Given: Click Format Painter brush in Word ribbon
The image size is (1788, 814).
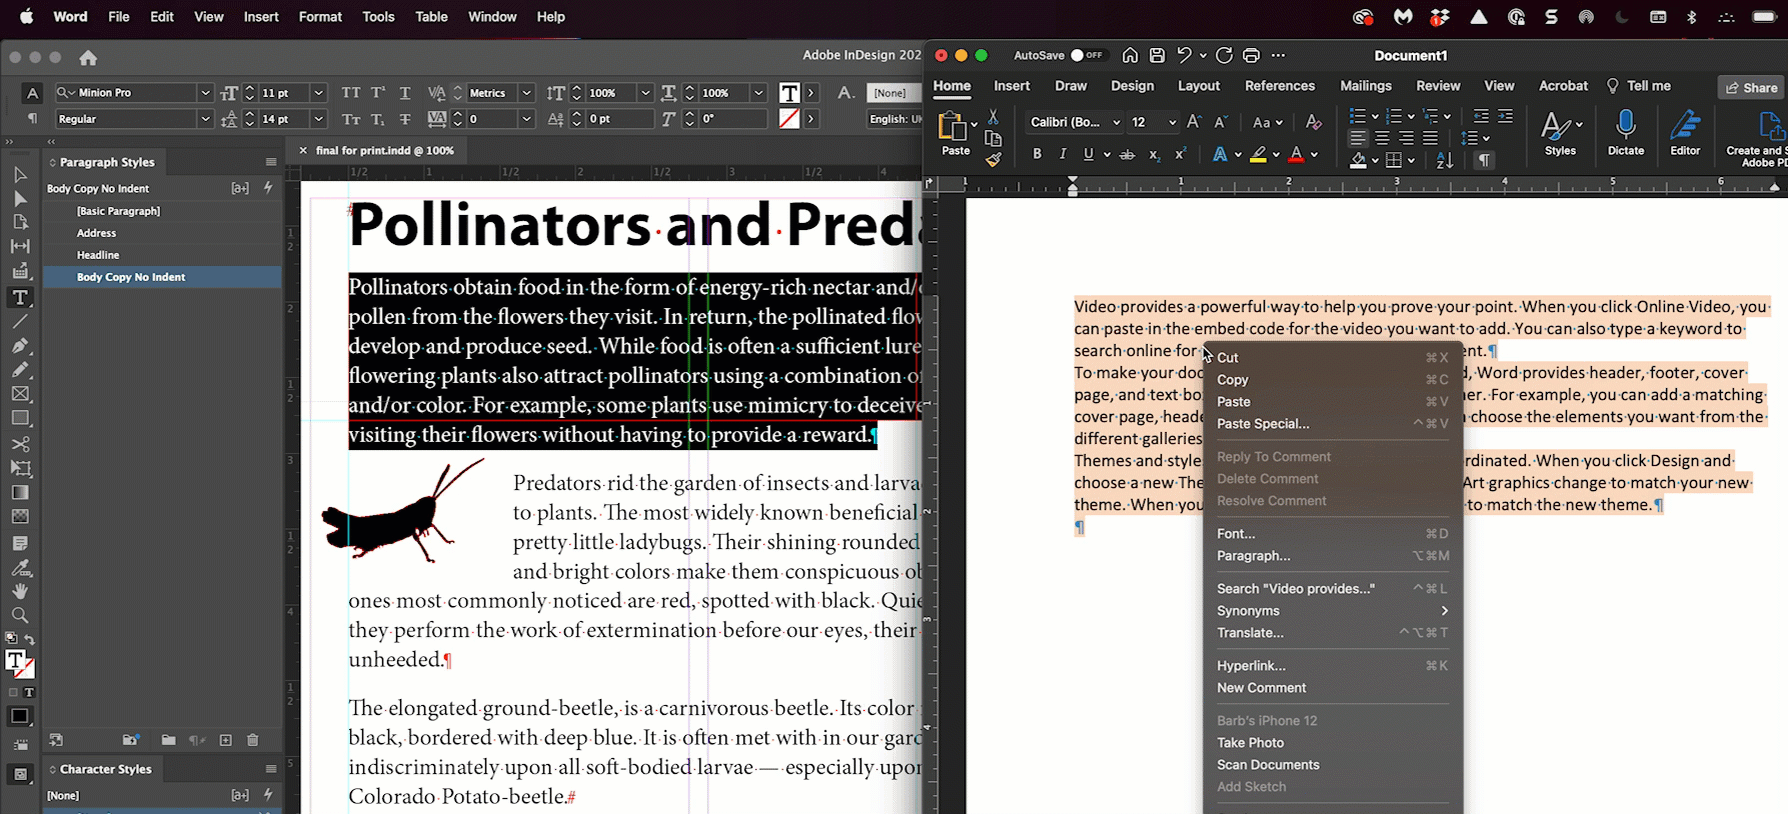Looking at the screenshot, I should (993, 159).
